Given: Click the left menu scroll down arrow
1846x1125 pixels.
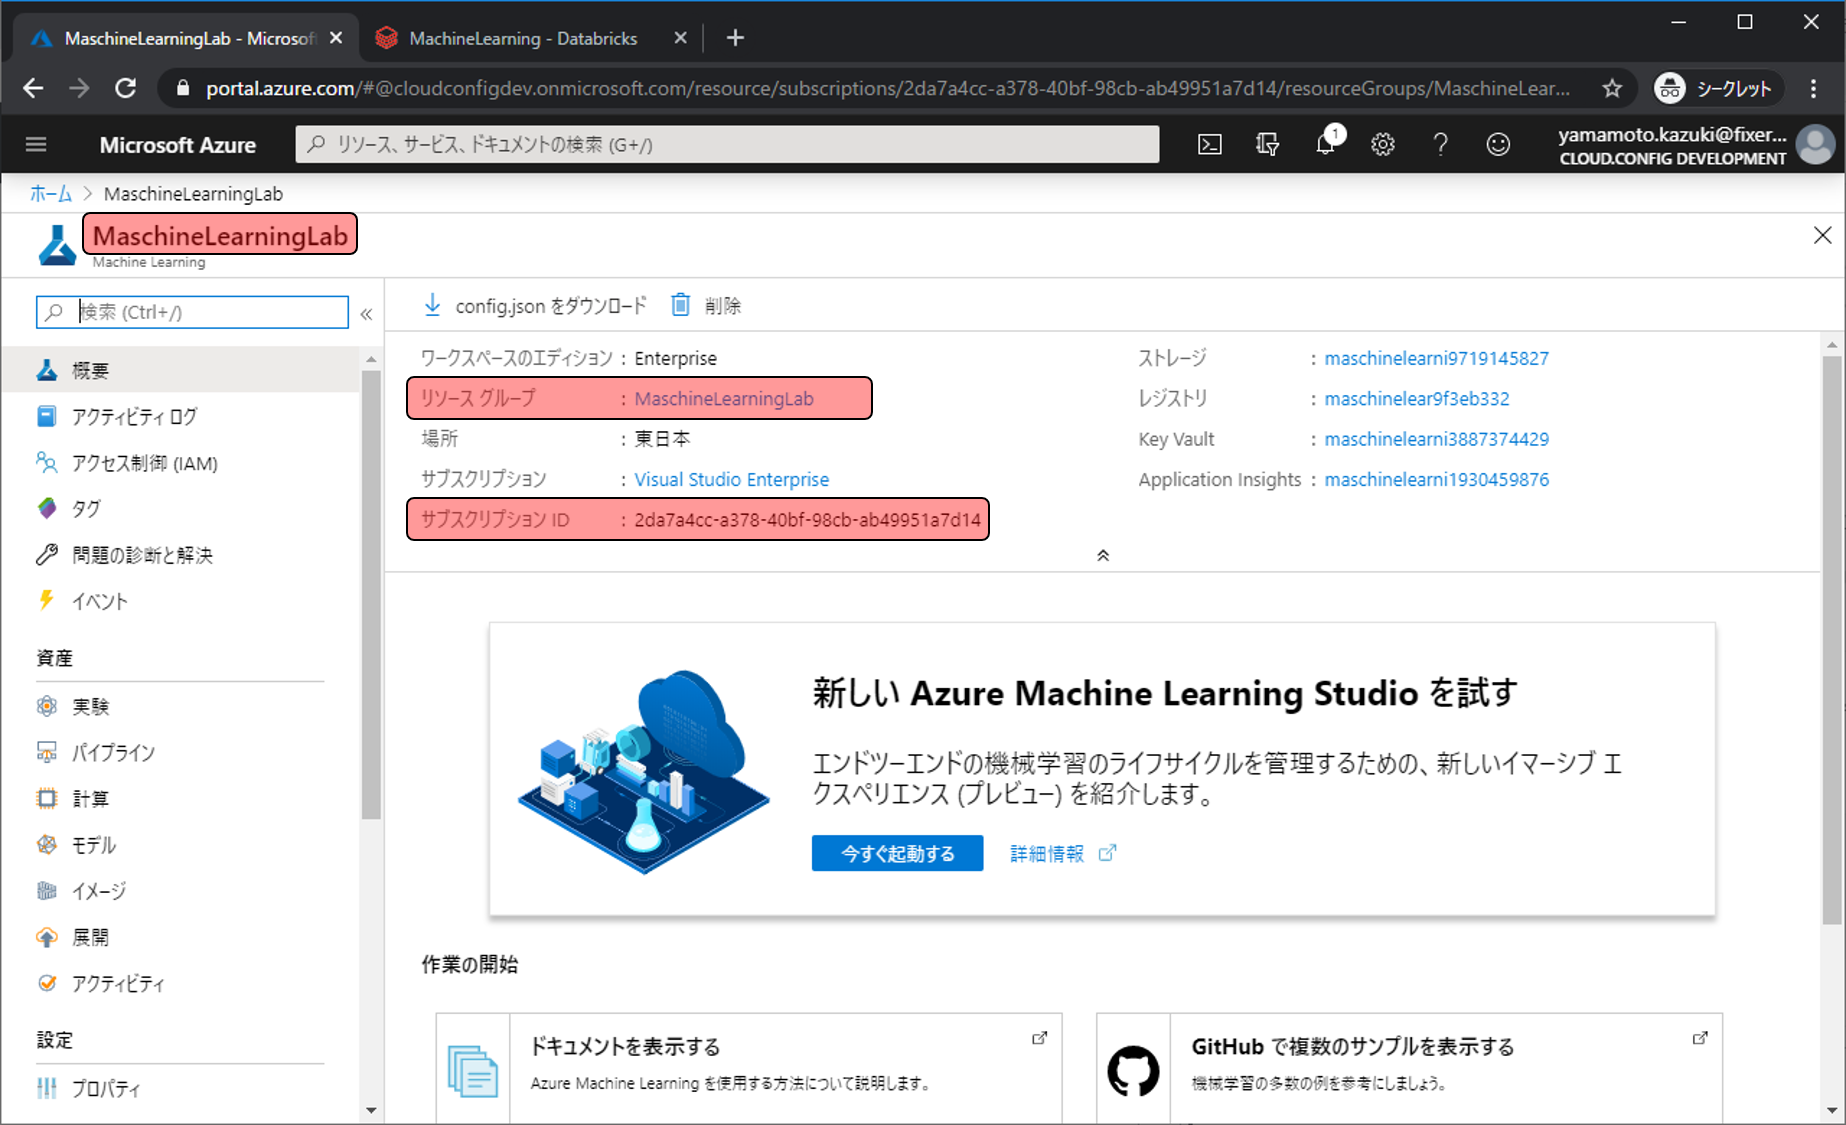Looking at the screenshot, I should pyautogui.click(x=371, y=1109).
